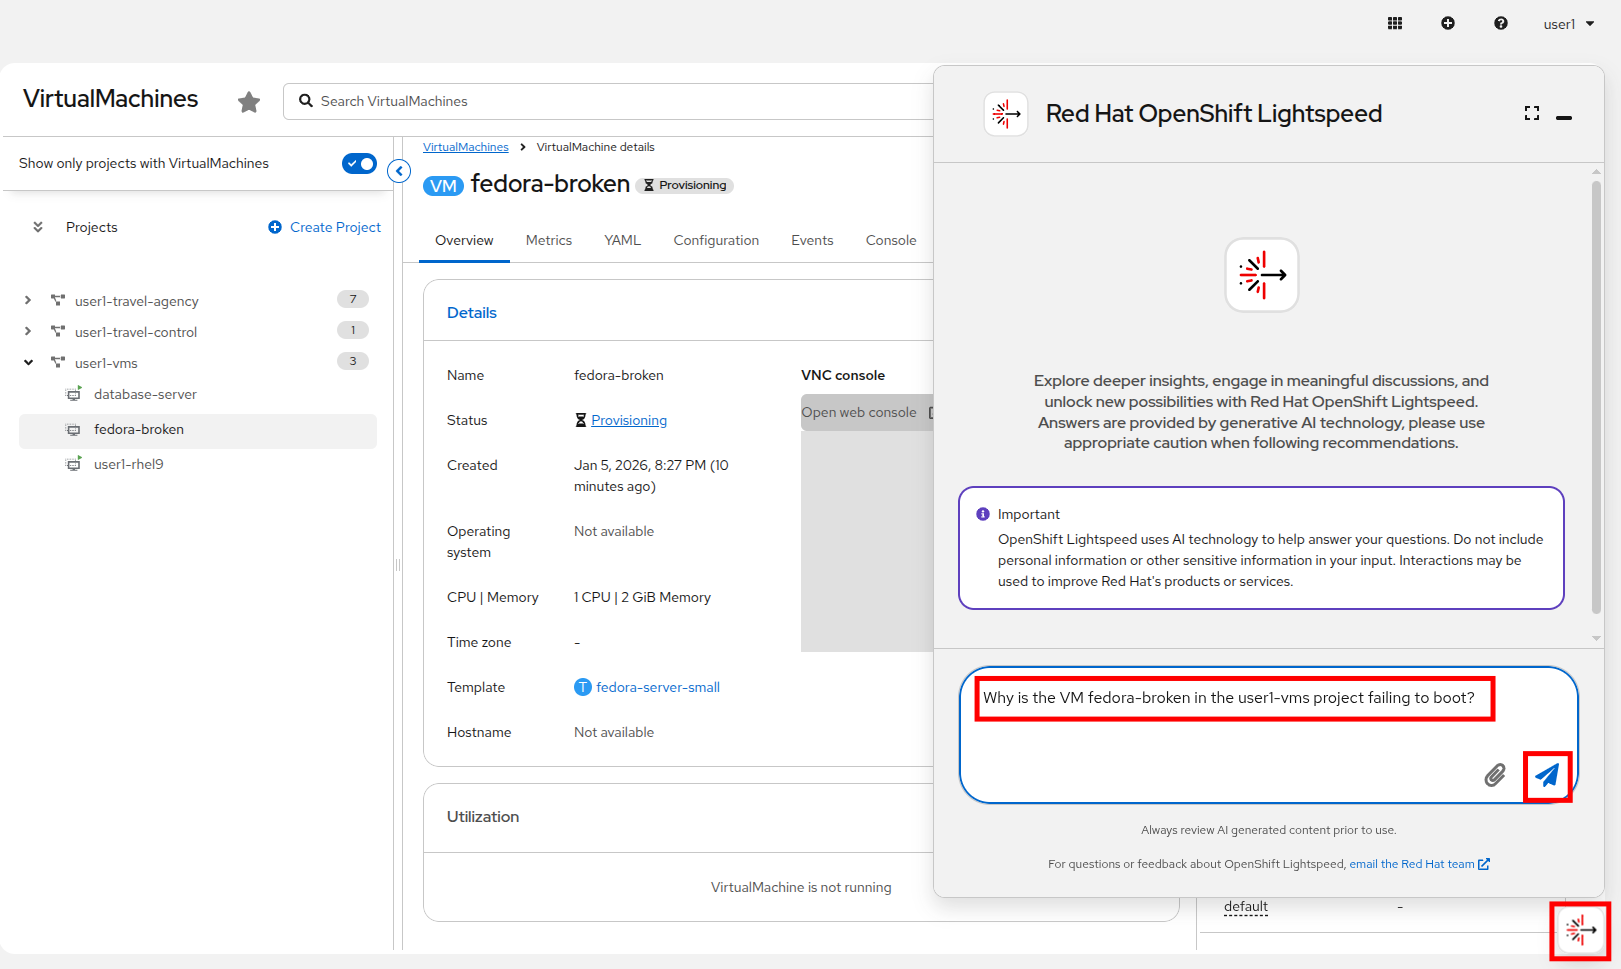Open the application launcher grid
1621x969 pixels.
tap(1395, 24)
